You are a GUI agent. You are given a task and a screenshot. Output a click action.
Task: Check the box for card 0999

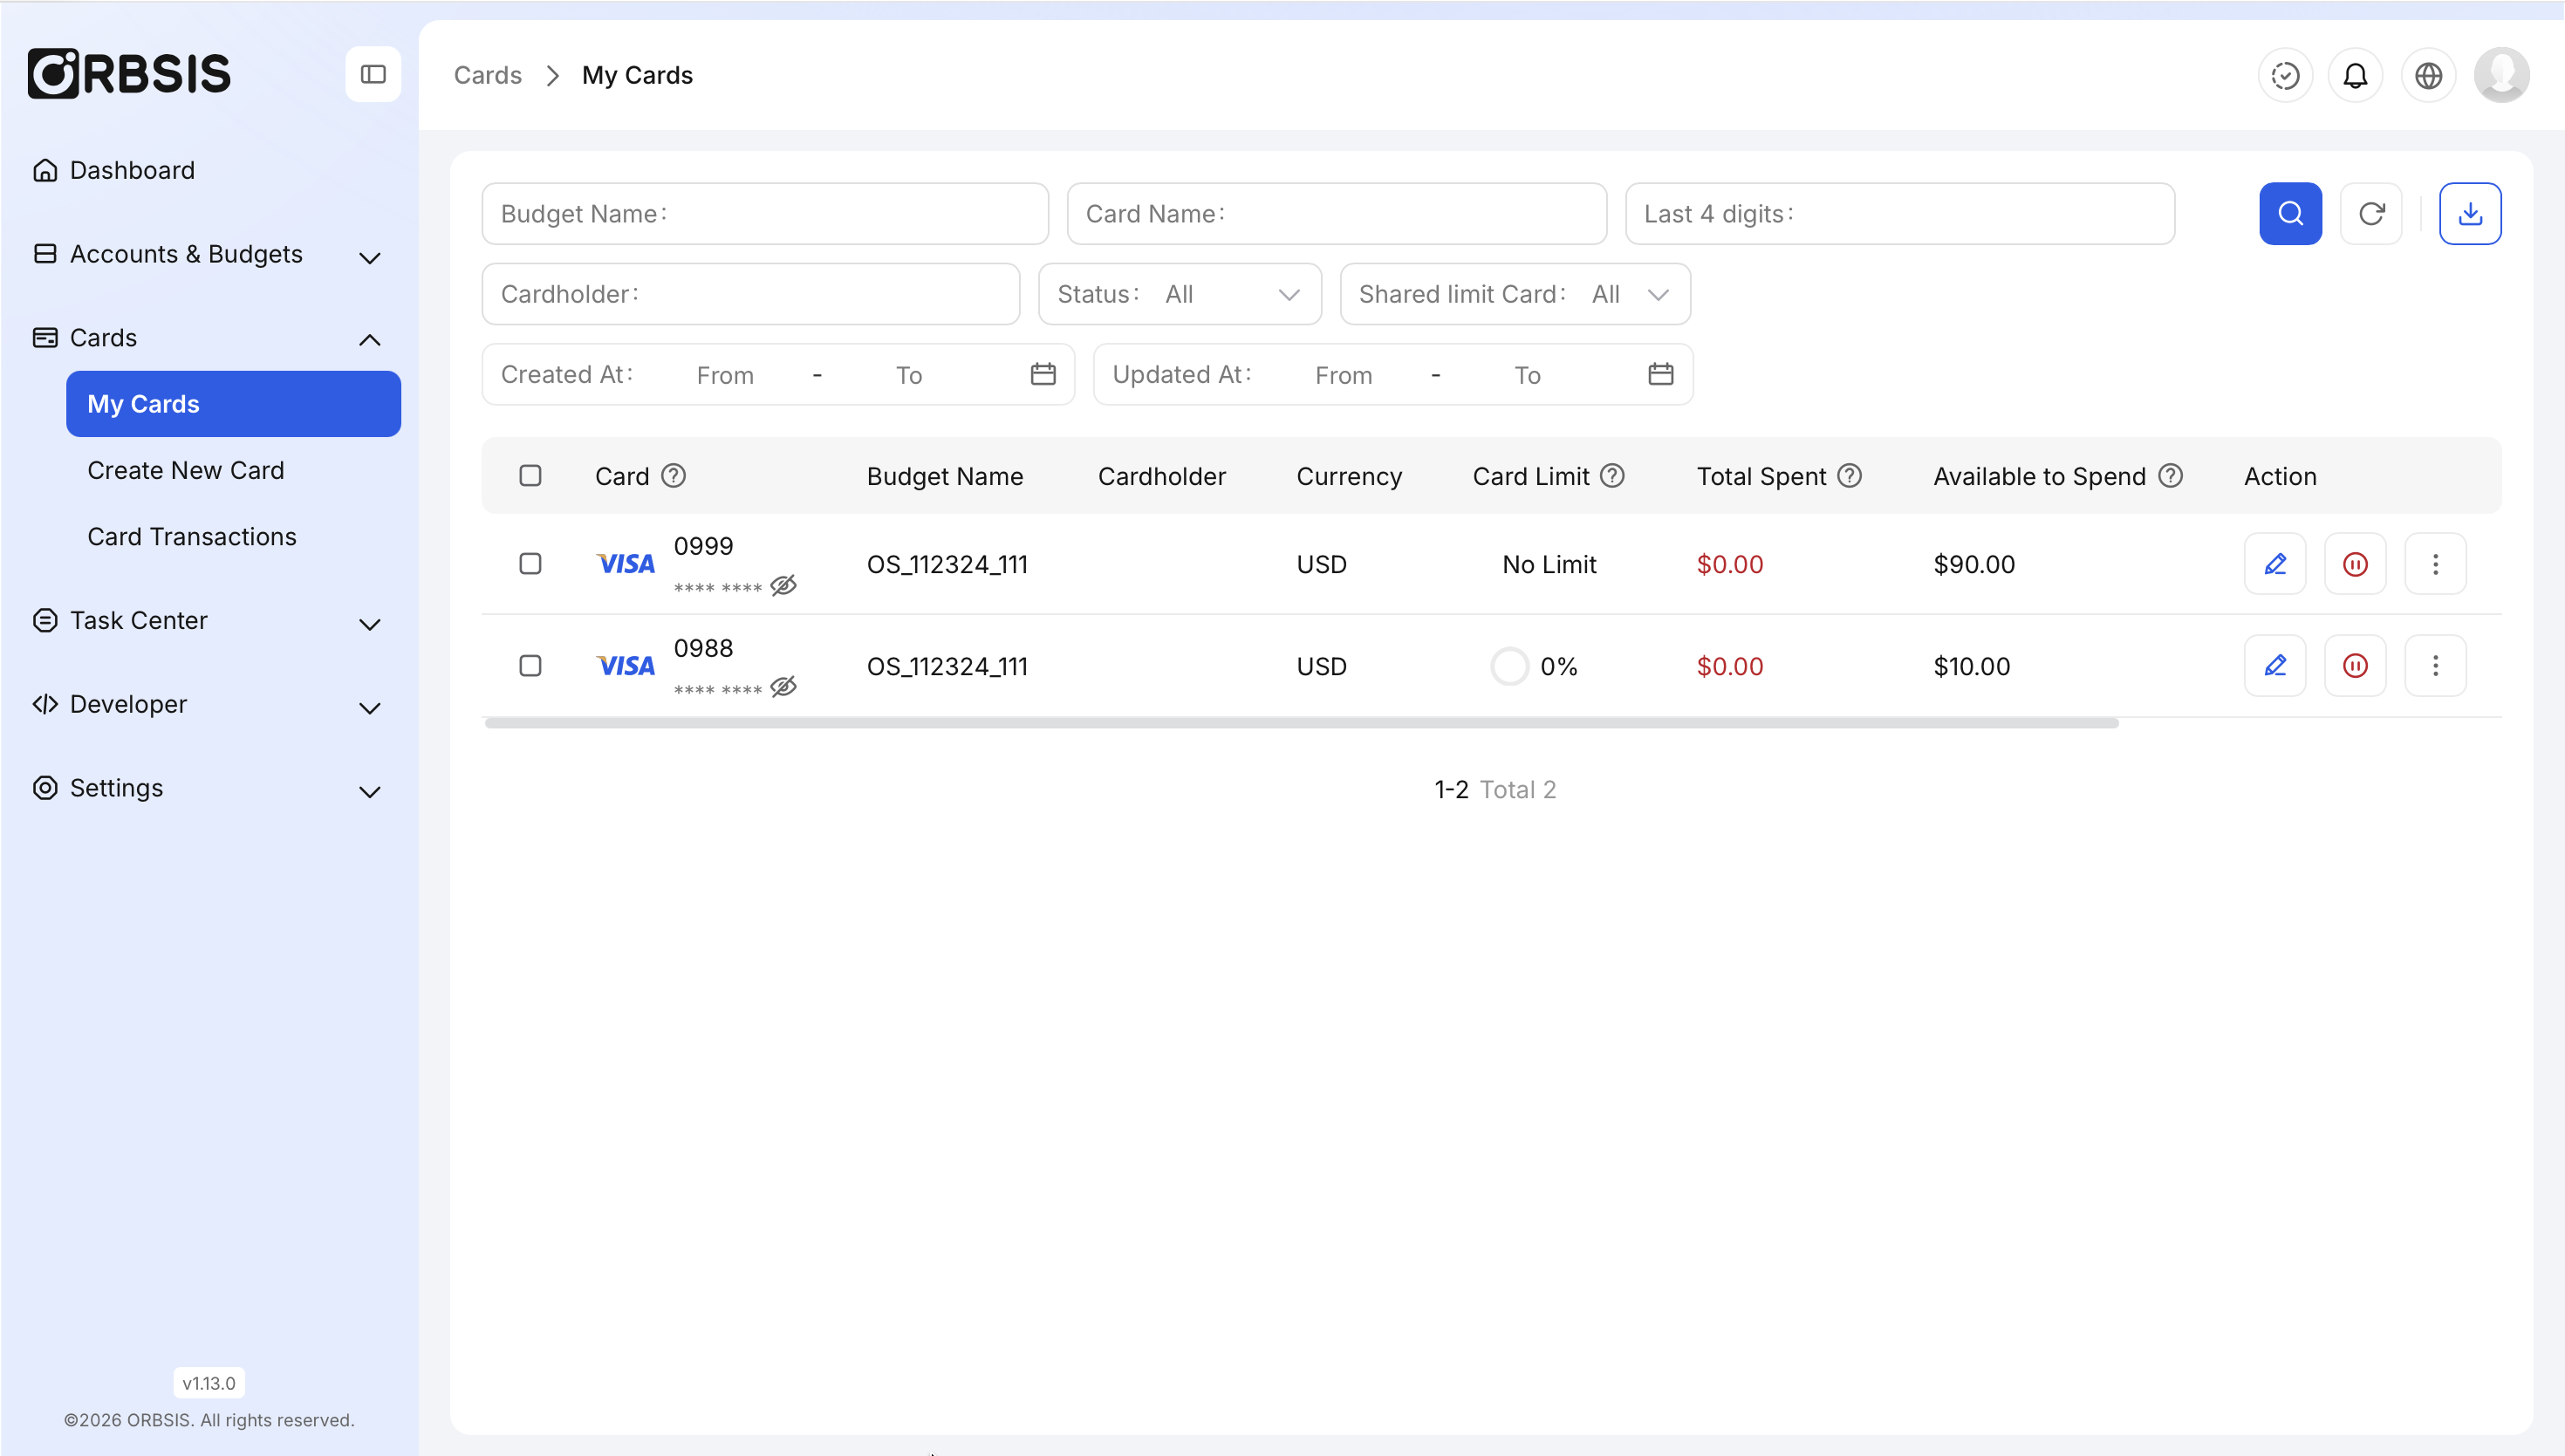[530, 564]
